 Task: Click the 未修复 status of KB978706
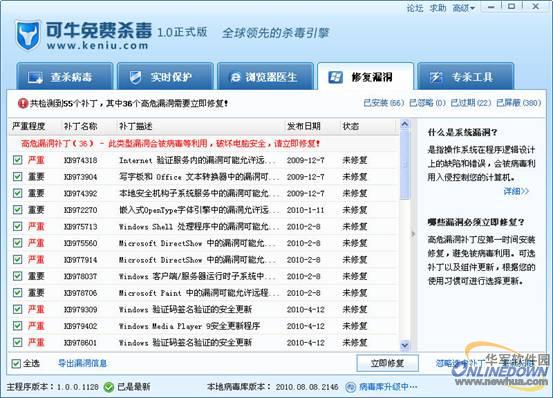point(355,293)
